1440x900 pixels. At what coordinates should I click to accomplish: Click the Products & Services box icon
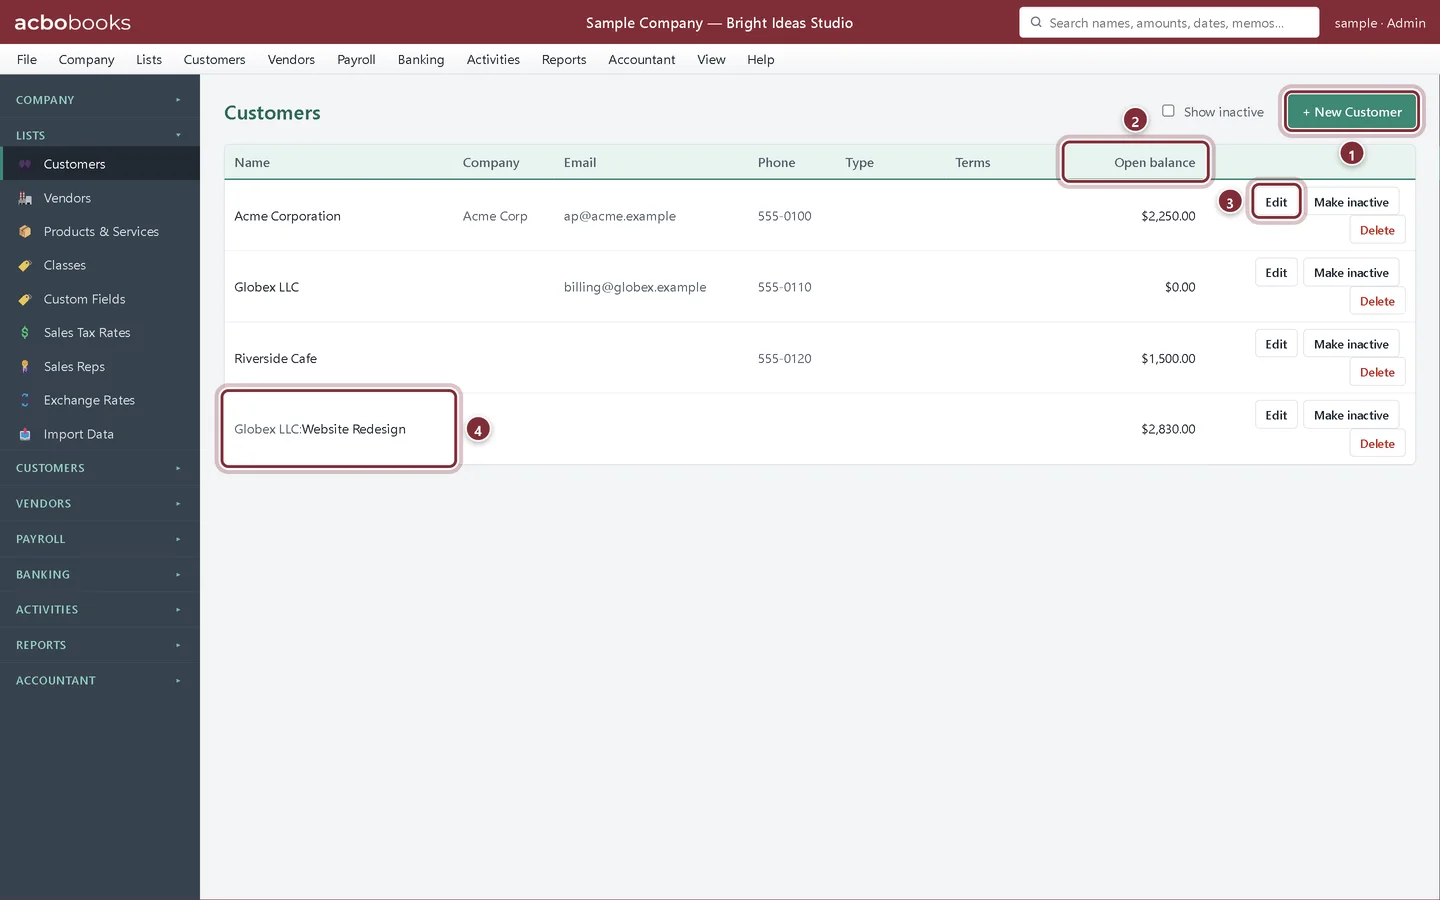pos(25,232)
